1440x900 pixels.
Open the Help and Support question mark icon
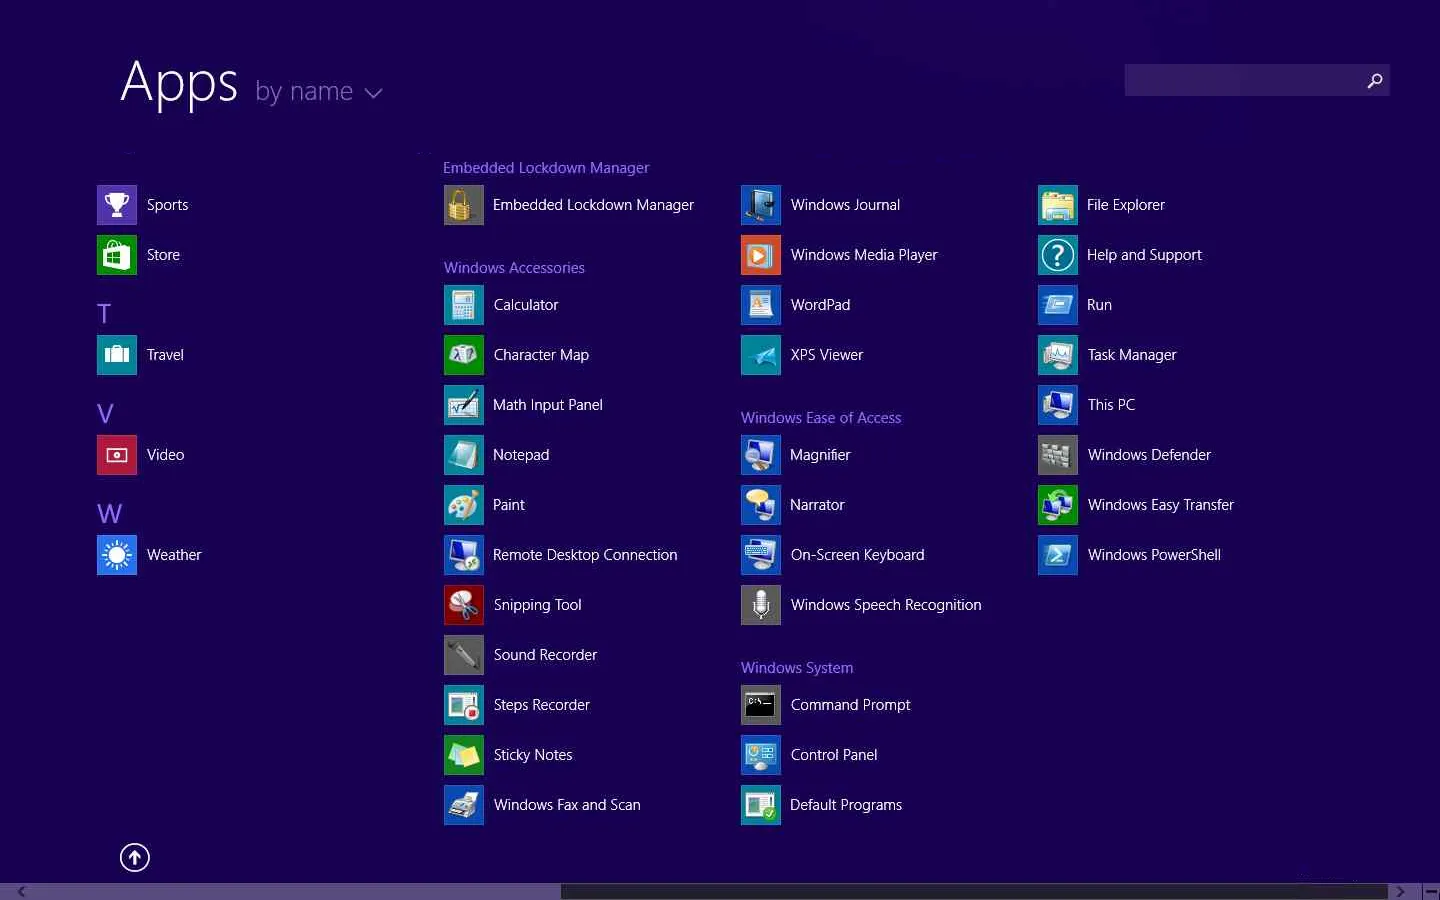click(1058, 255)
